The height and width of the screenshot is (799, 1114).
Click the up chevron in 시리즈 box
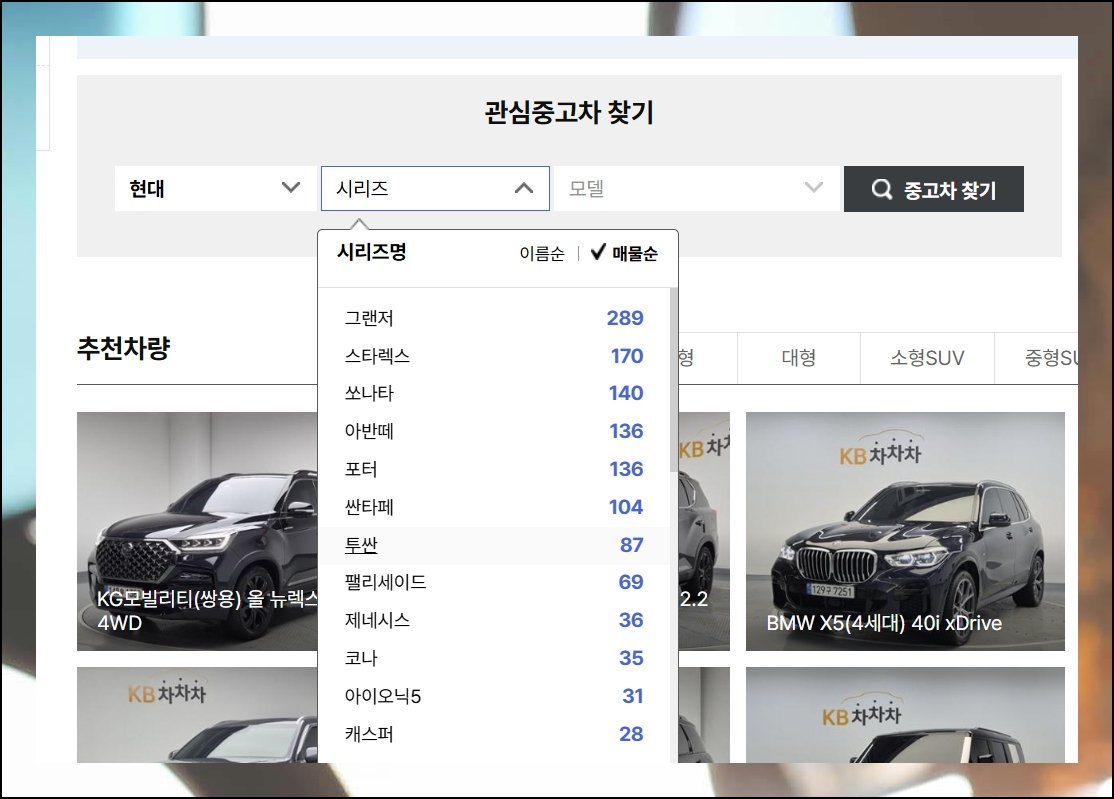click(524, 188)
